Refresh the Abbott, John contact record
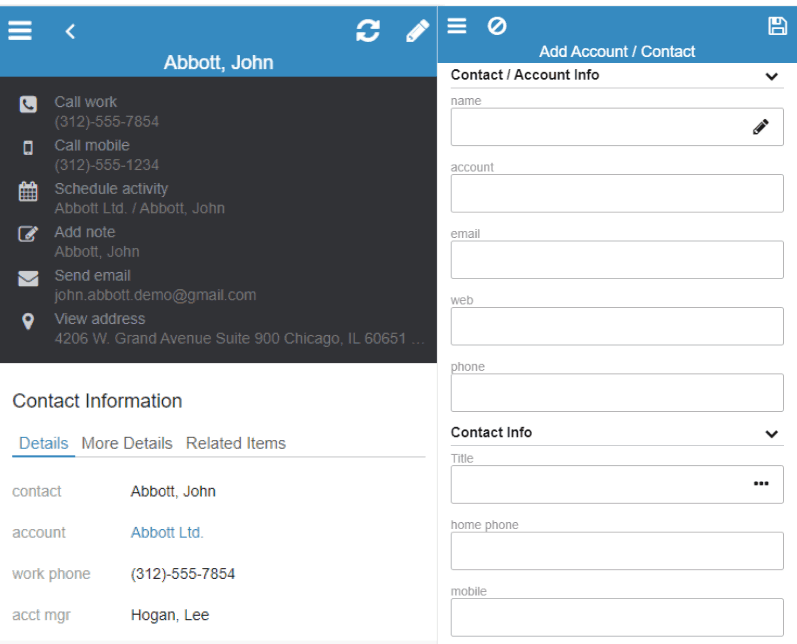Screen dimensions: 797x644 pos(367,30)
